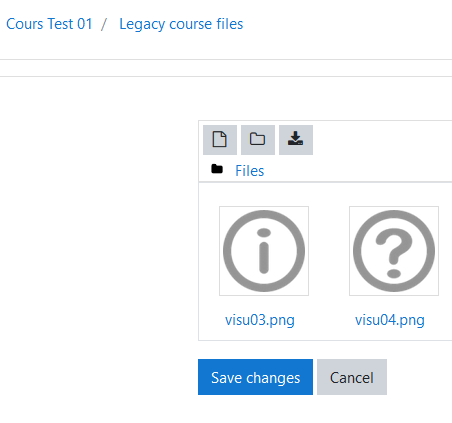Click the blank file area below the thumbnails

(x=325, y=334)
